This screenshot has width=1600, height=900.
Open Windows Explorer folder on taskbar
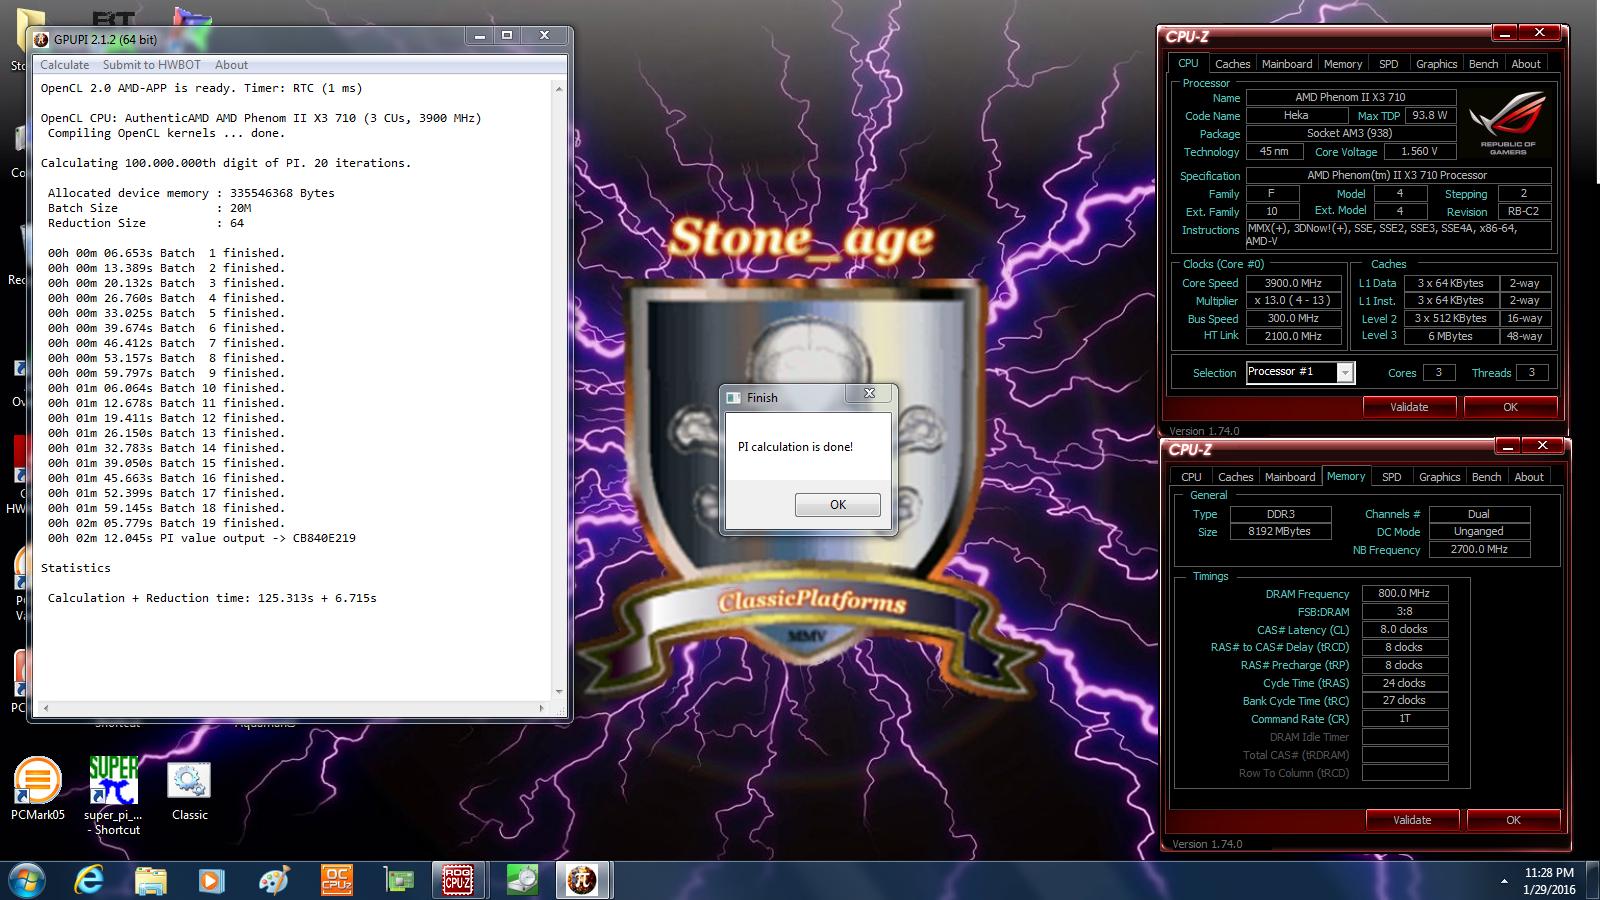point(151,880)
